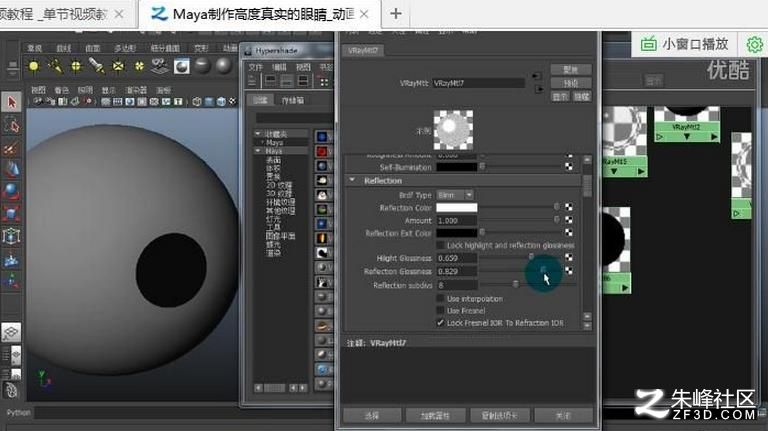
Task: Click the material sample swatch preview
Action: [454, 130]
